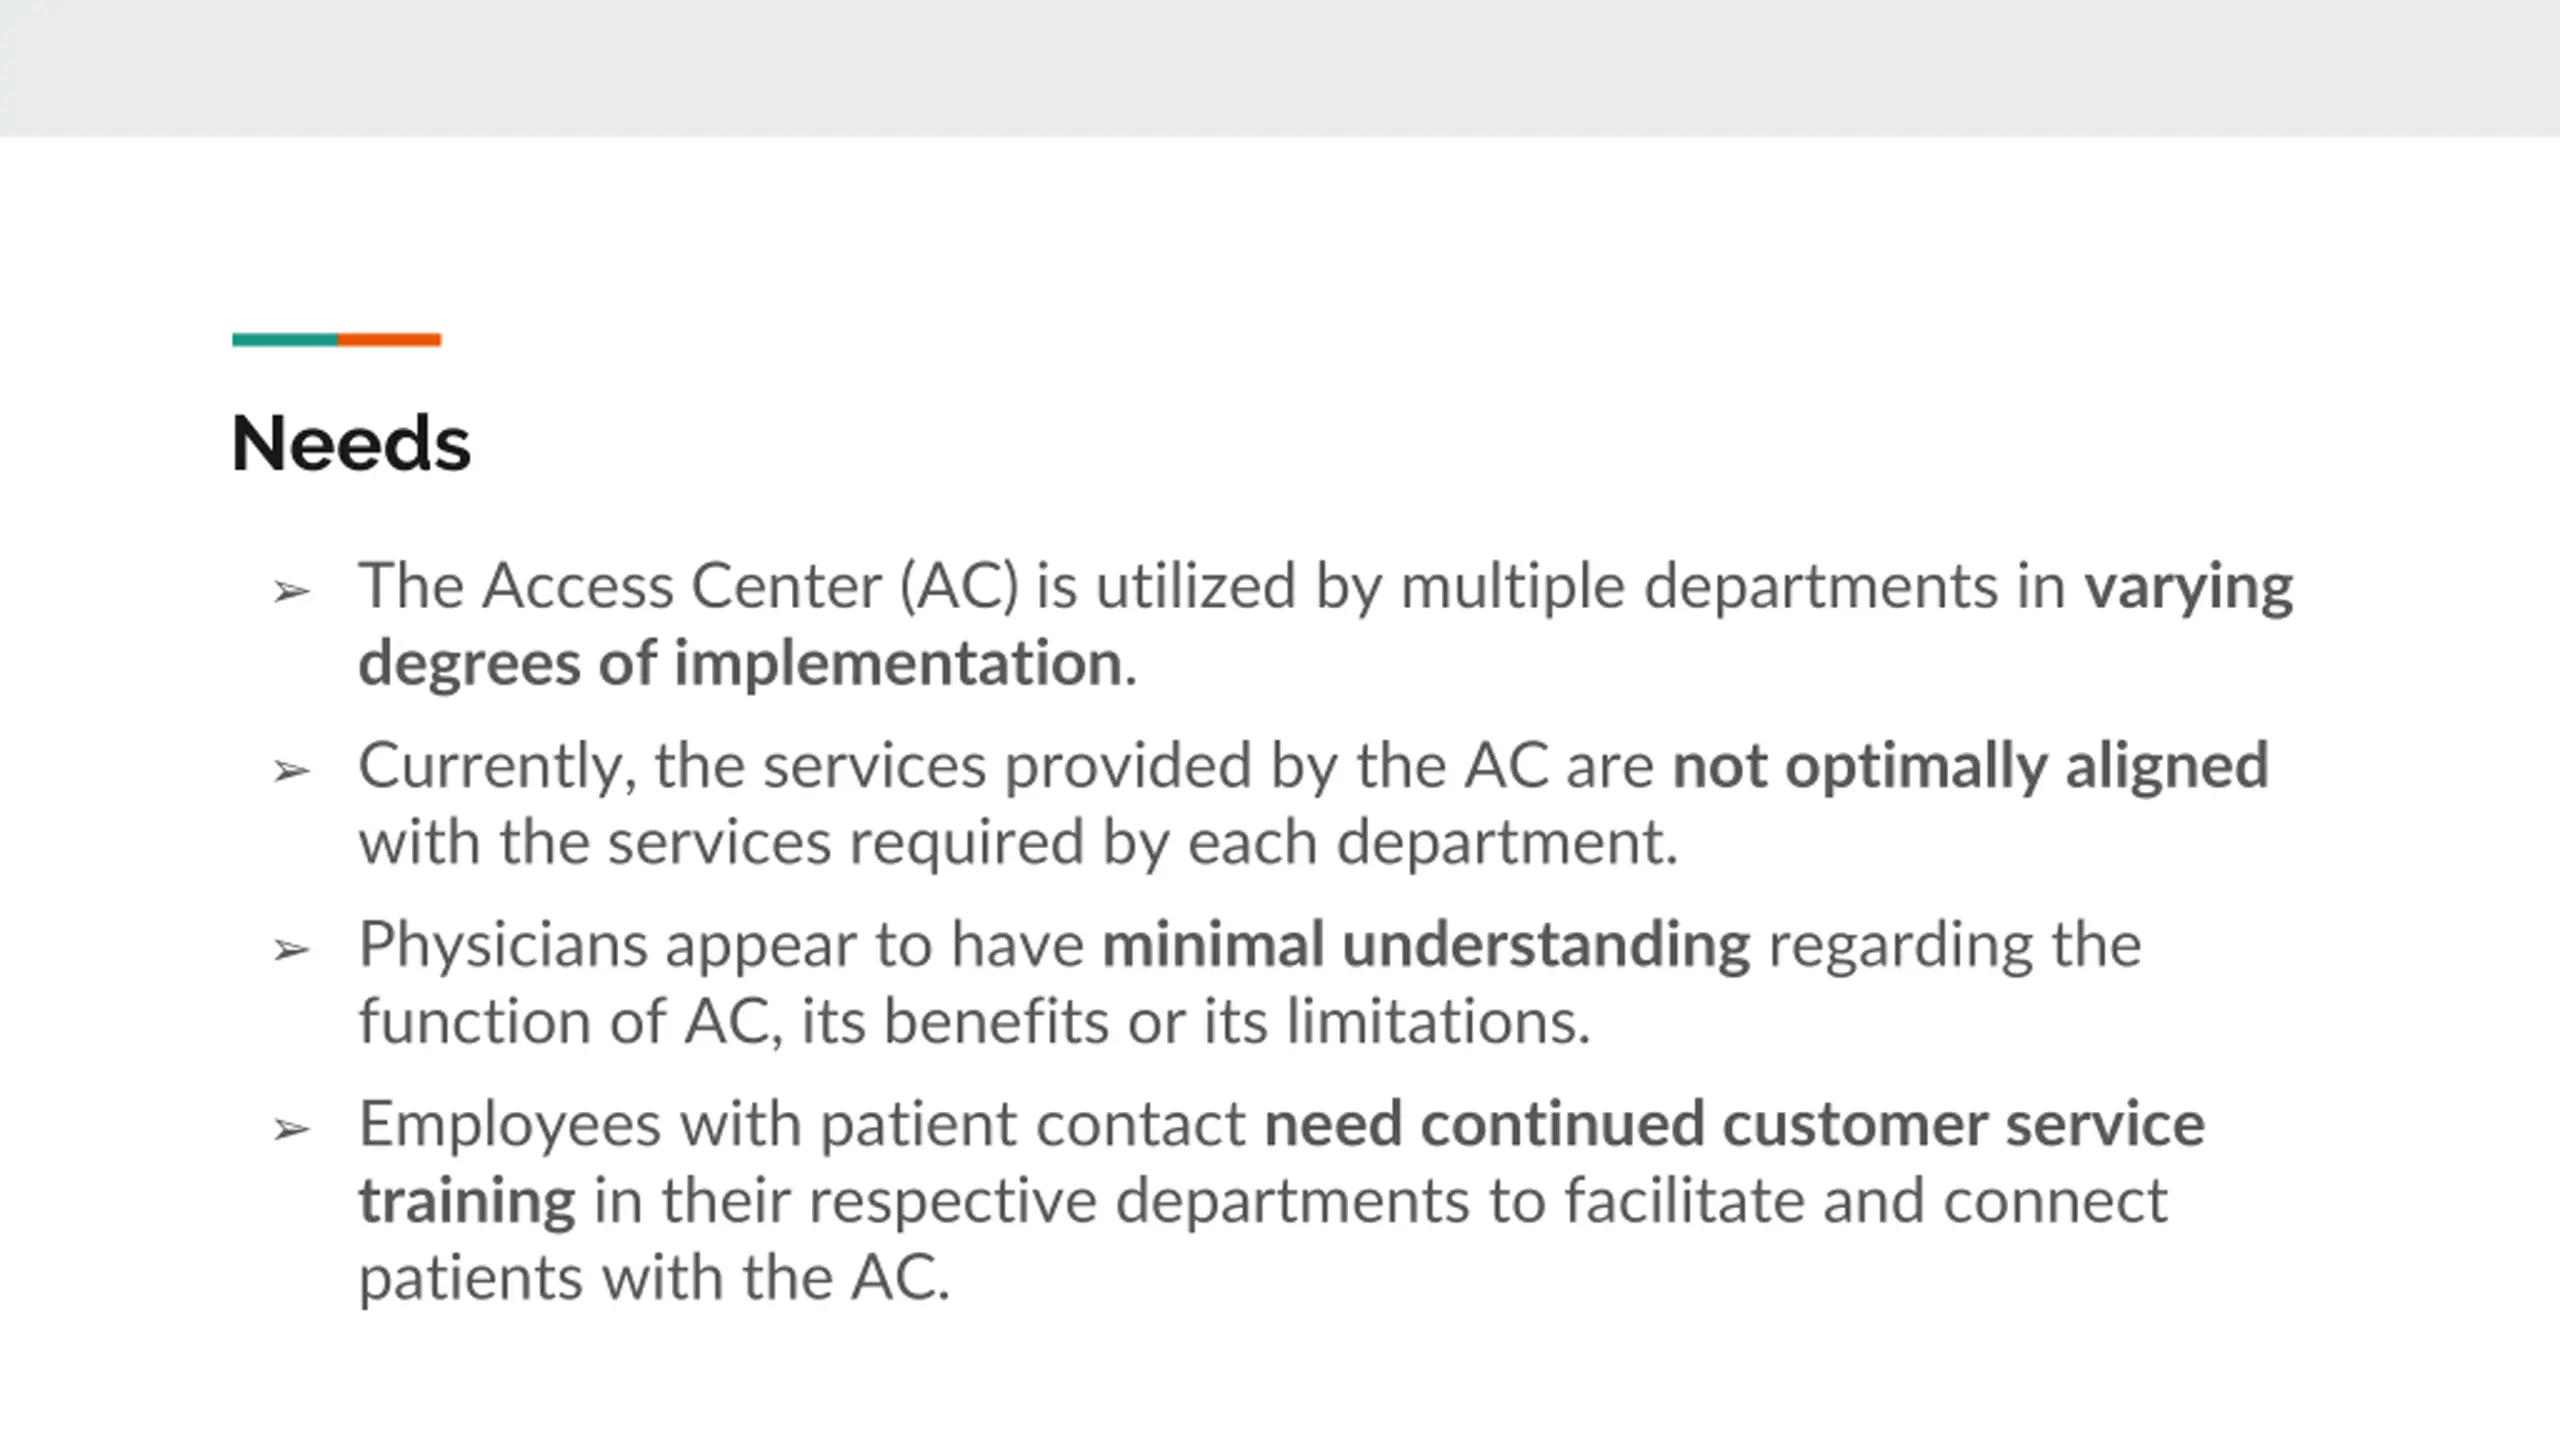2560x1440 pixels.
Task: Click the bold phrase "degrees of implementation"
Action: pyautogui.click(x=740, y=664)
